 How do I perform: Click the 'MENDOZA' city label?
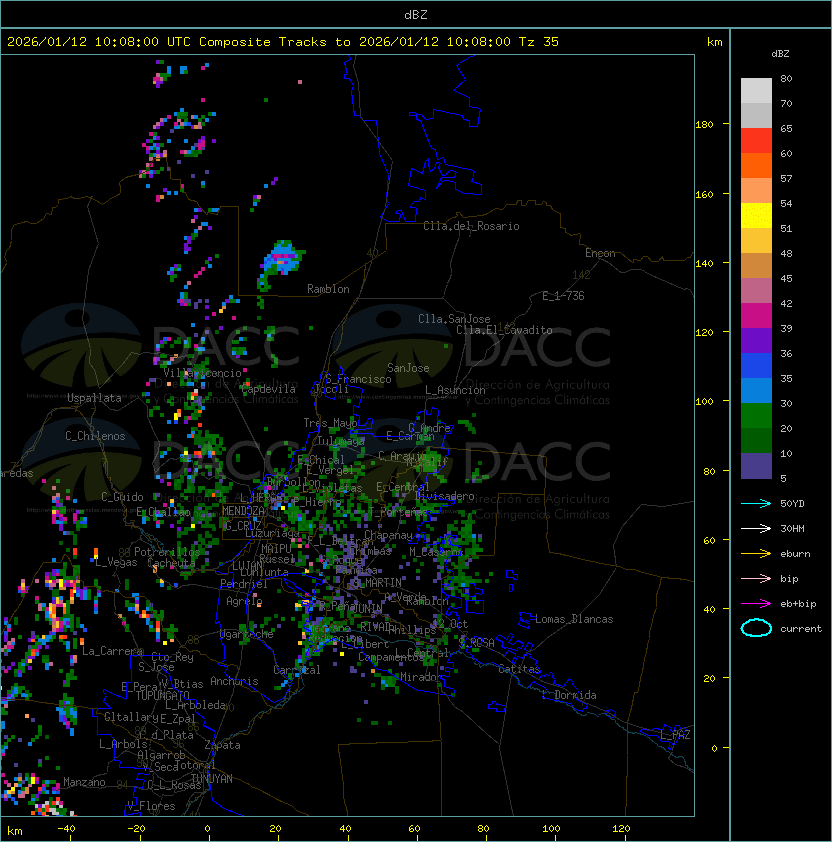click(x=243, y=511)
